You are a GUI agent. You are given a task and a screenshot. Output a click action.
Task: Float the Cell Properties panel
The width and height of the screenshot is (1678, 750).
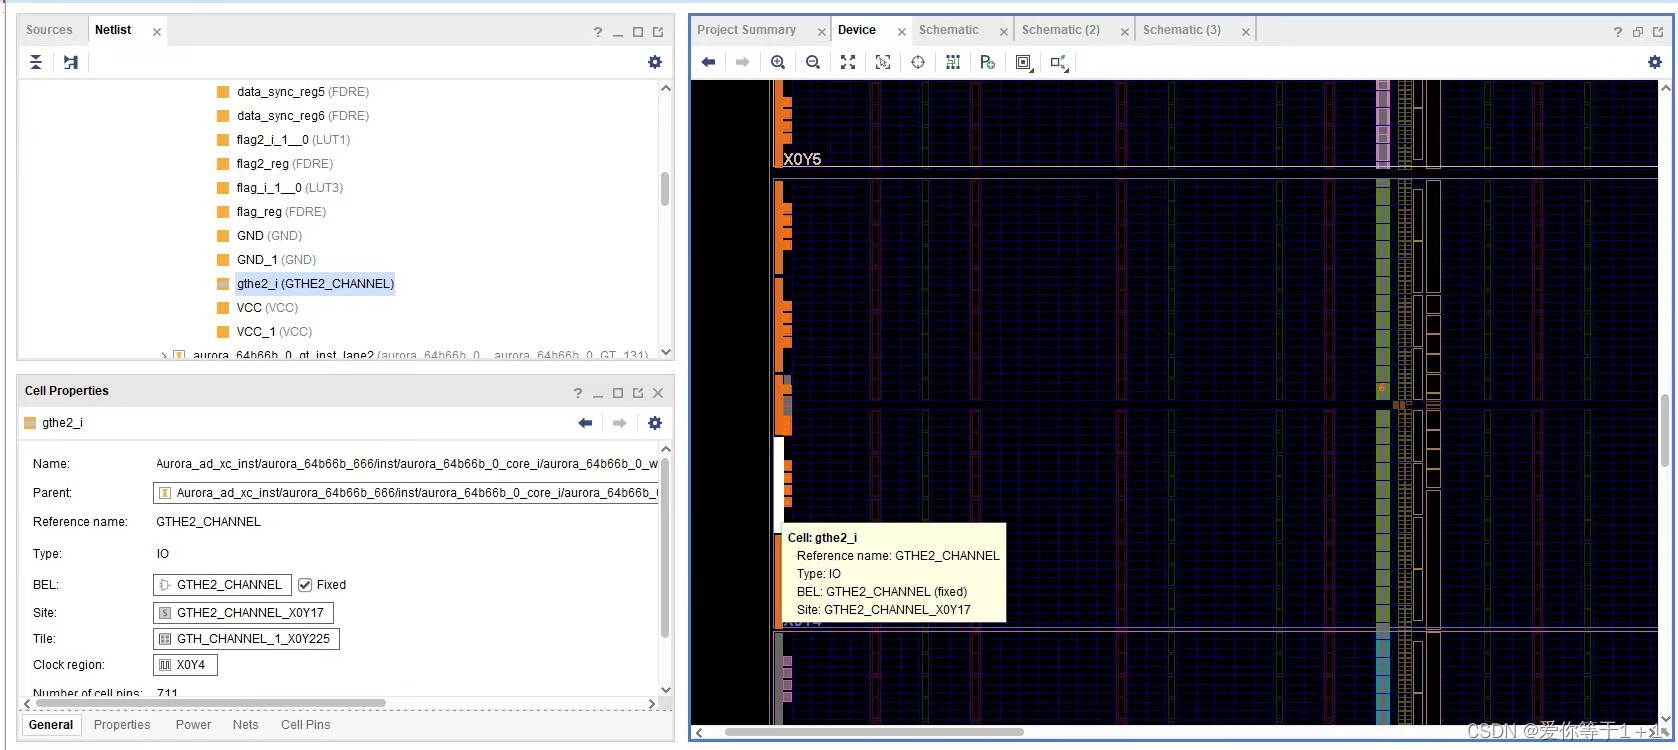pos(638,393)
